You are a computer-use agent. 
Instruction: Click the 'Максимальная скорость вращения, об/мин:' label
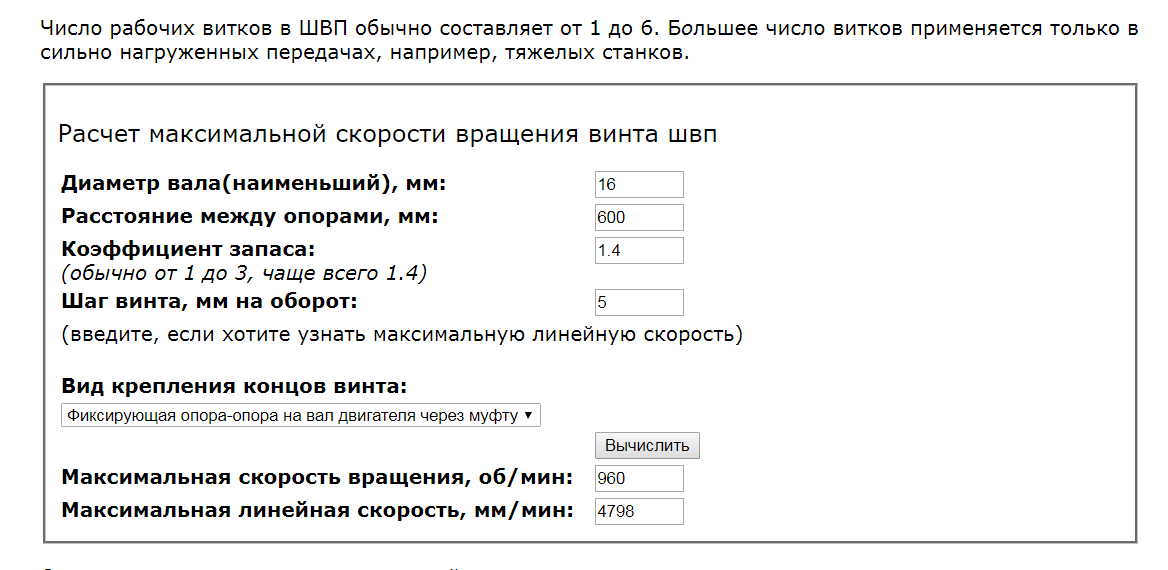[317, 477]
